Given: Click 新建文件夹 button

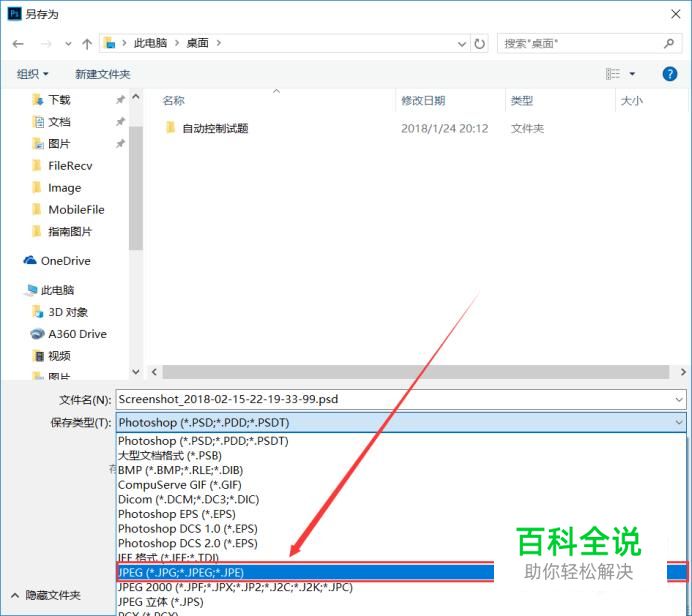Looking at the screenshot, I should point(102,74).
